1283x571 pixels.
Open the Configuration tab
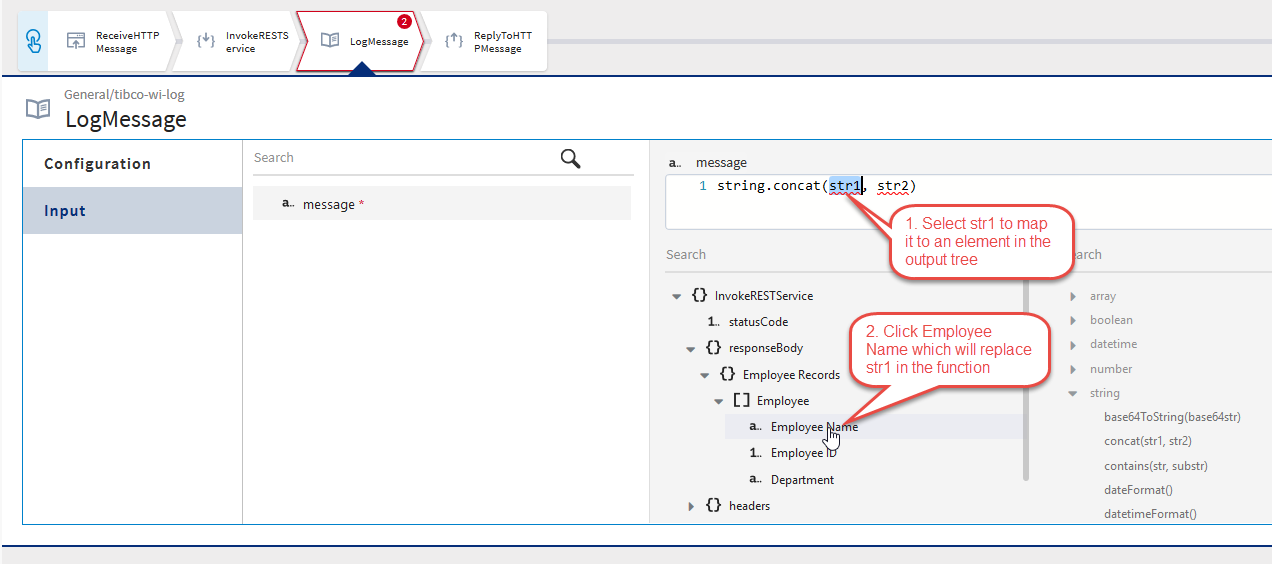[97, 164]
